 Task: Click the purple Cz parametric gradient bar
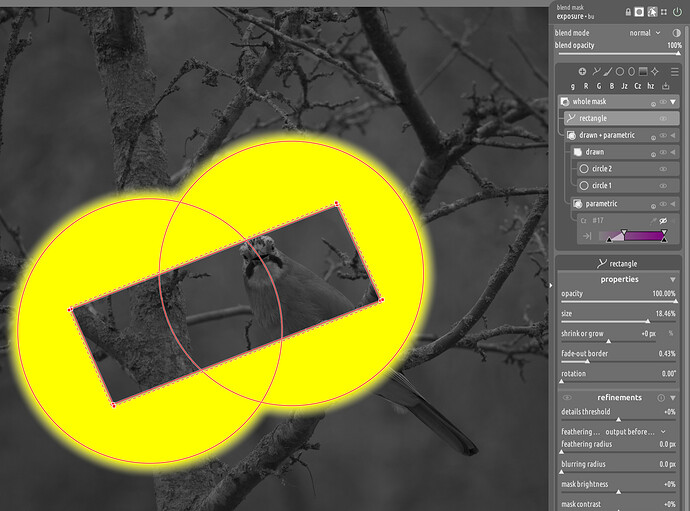[x=632, y=236]
